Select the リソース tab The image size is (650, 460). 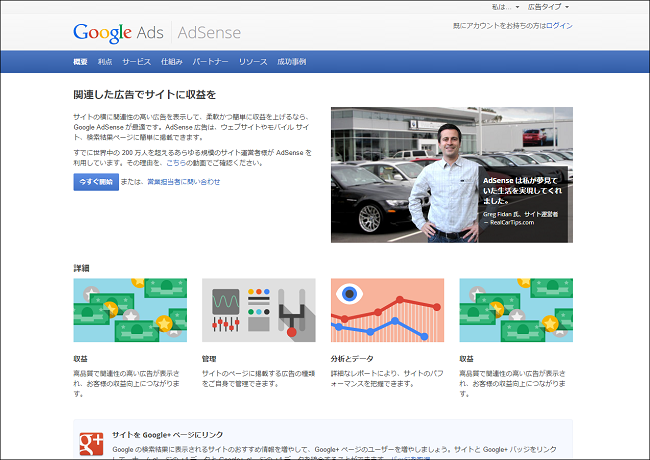click(x=253, y=62)
